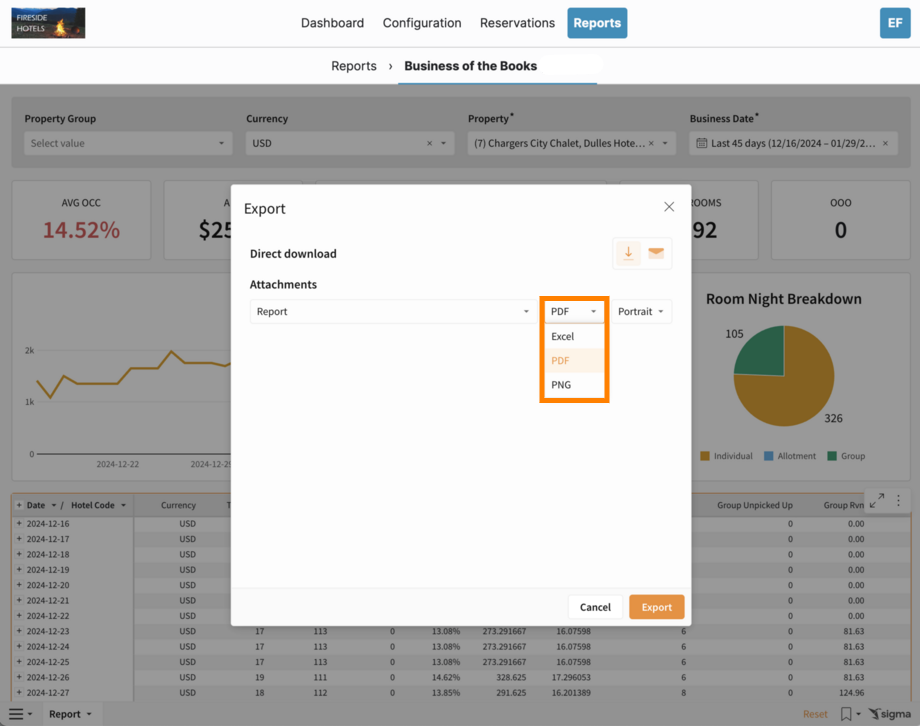Viewport: 920px width, 726px height.
Task: Expand the 2024-12-16 row plus icon
Action: click(19, 523)
